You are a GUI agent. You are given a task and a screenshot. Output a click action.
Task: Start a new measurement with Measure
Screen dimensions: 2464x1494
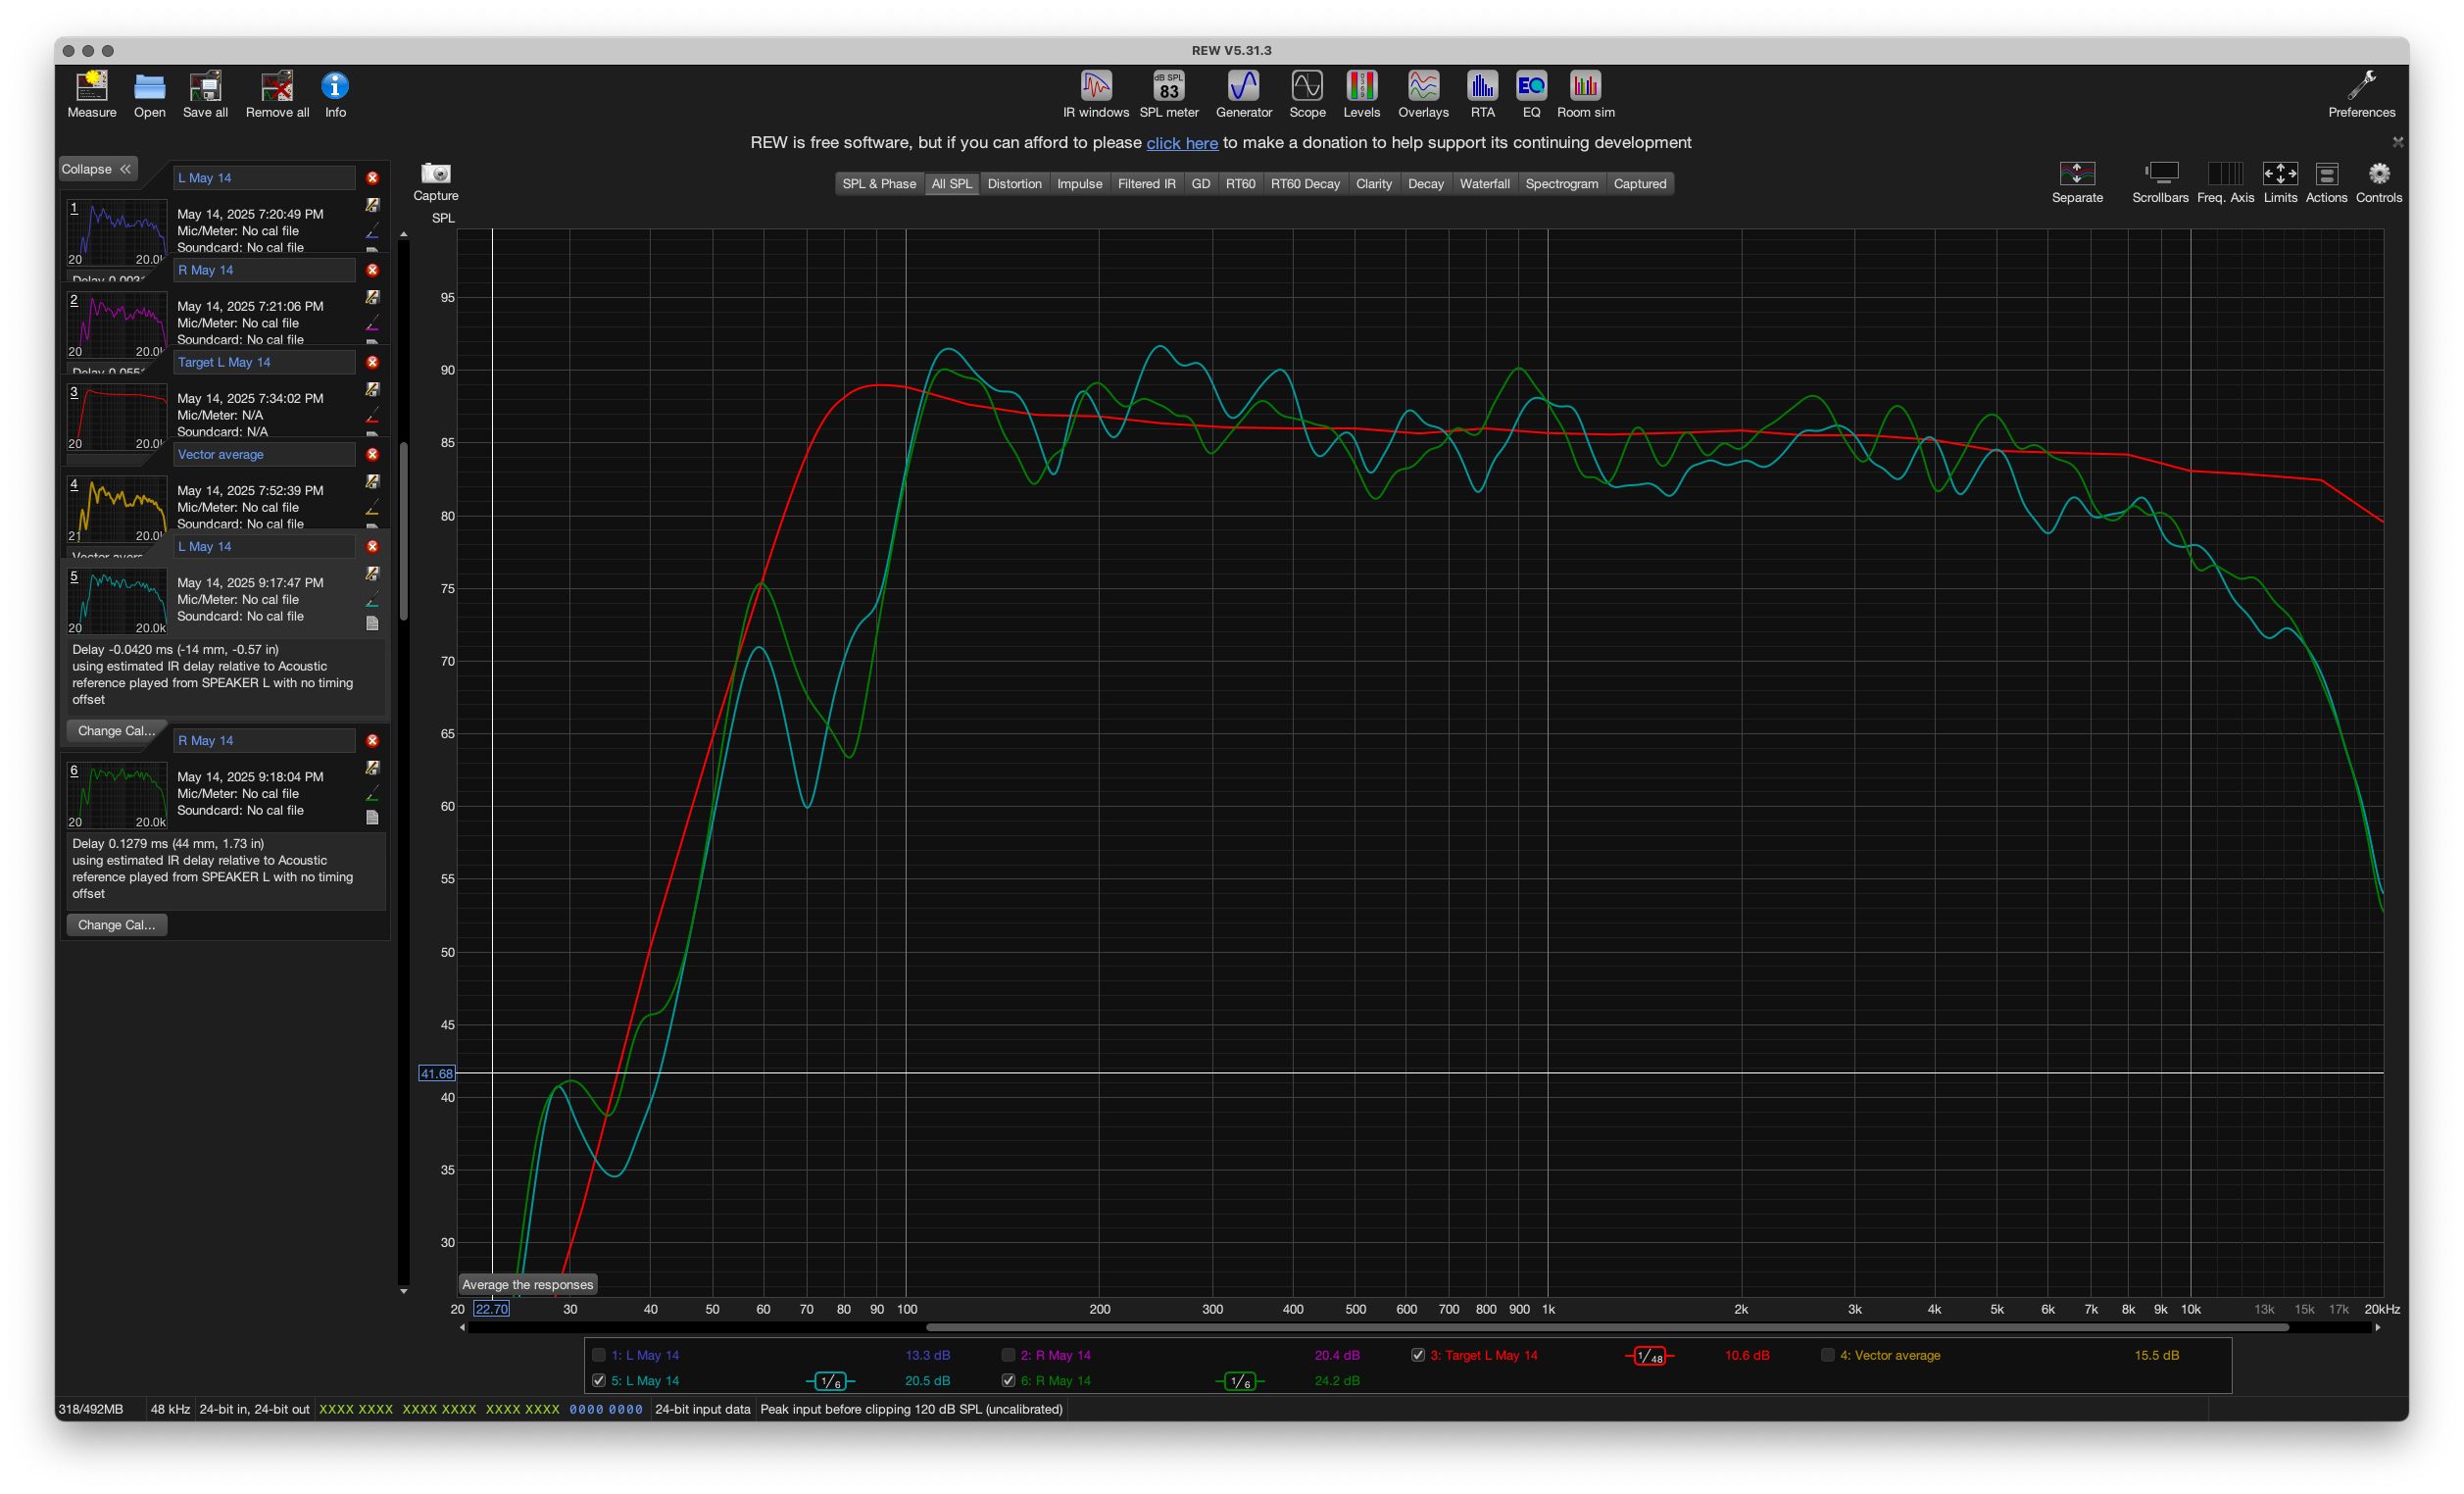click(92, 94)
